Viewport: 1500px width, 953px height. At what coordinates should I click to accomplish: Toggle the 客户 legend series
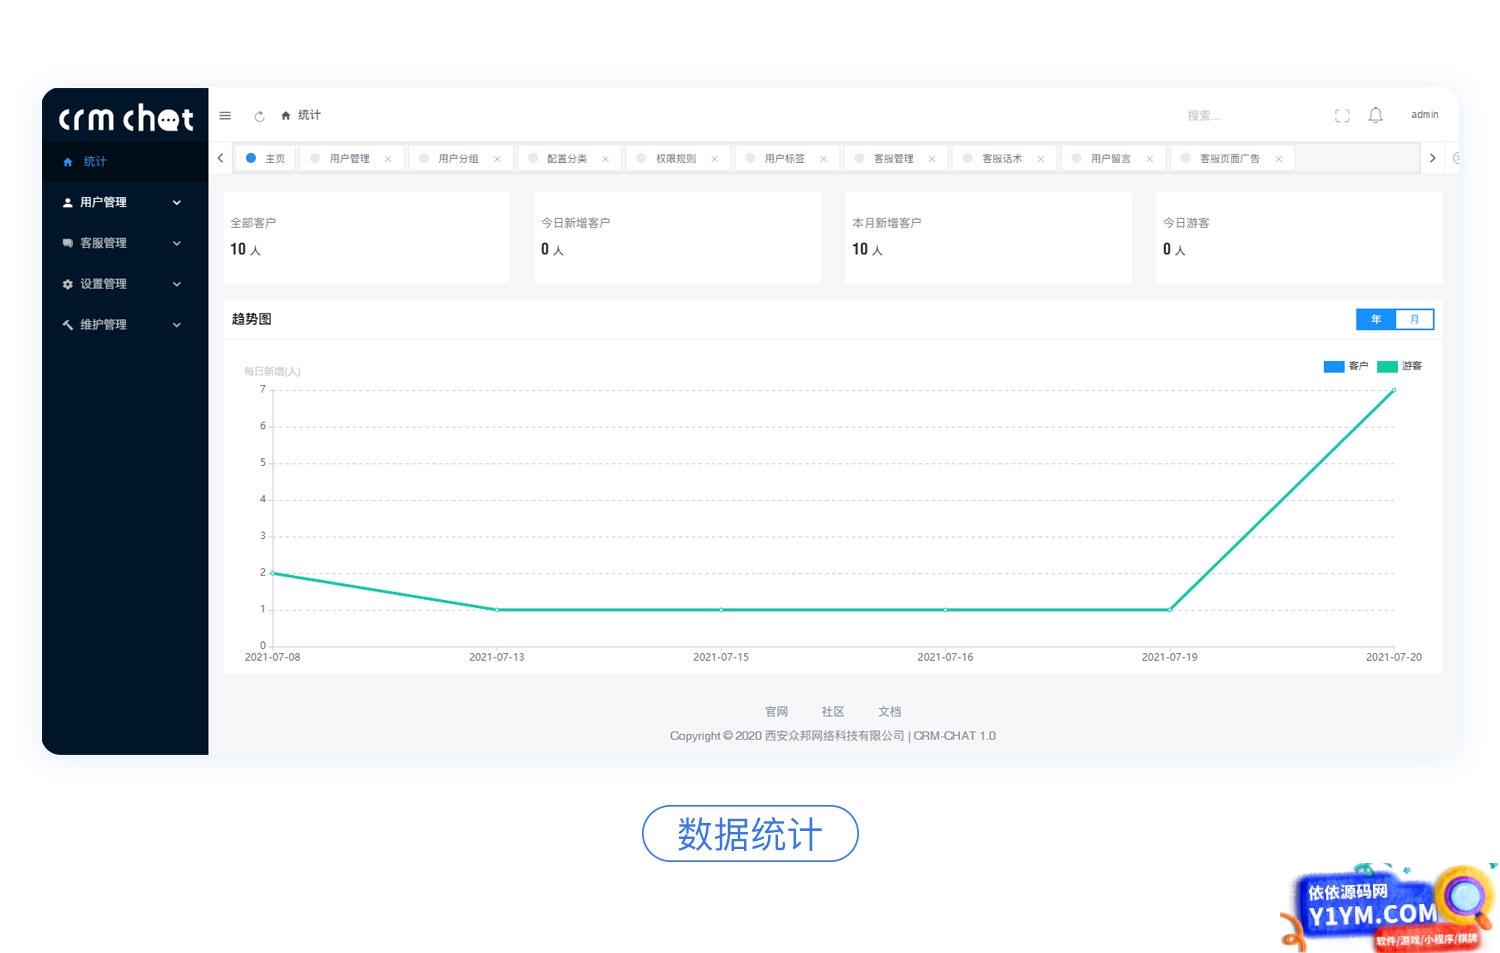1346,366
